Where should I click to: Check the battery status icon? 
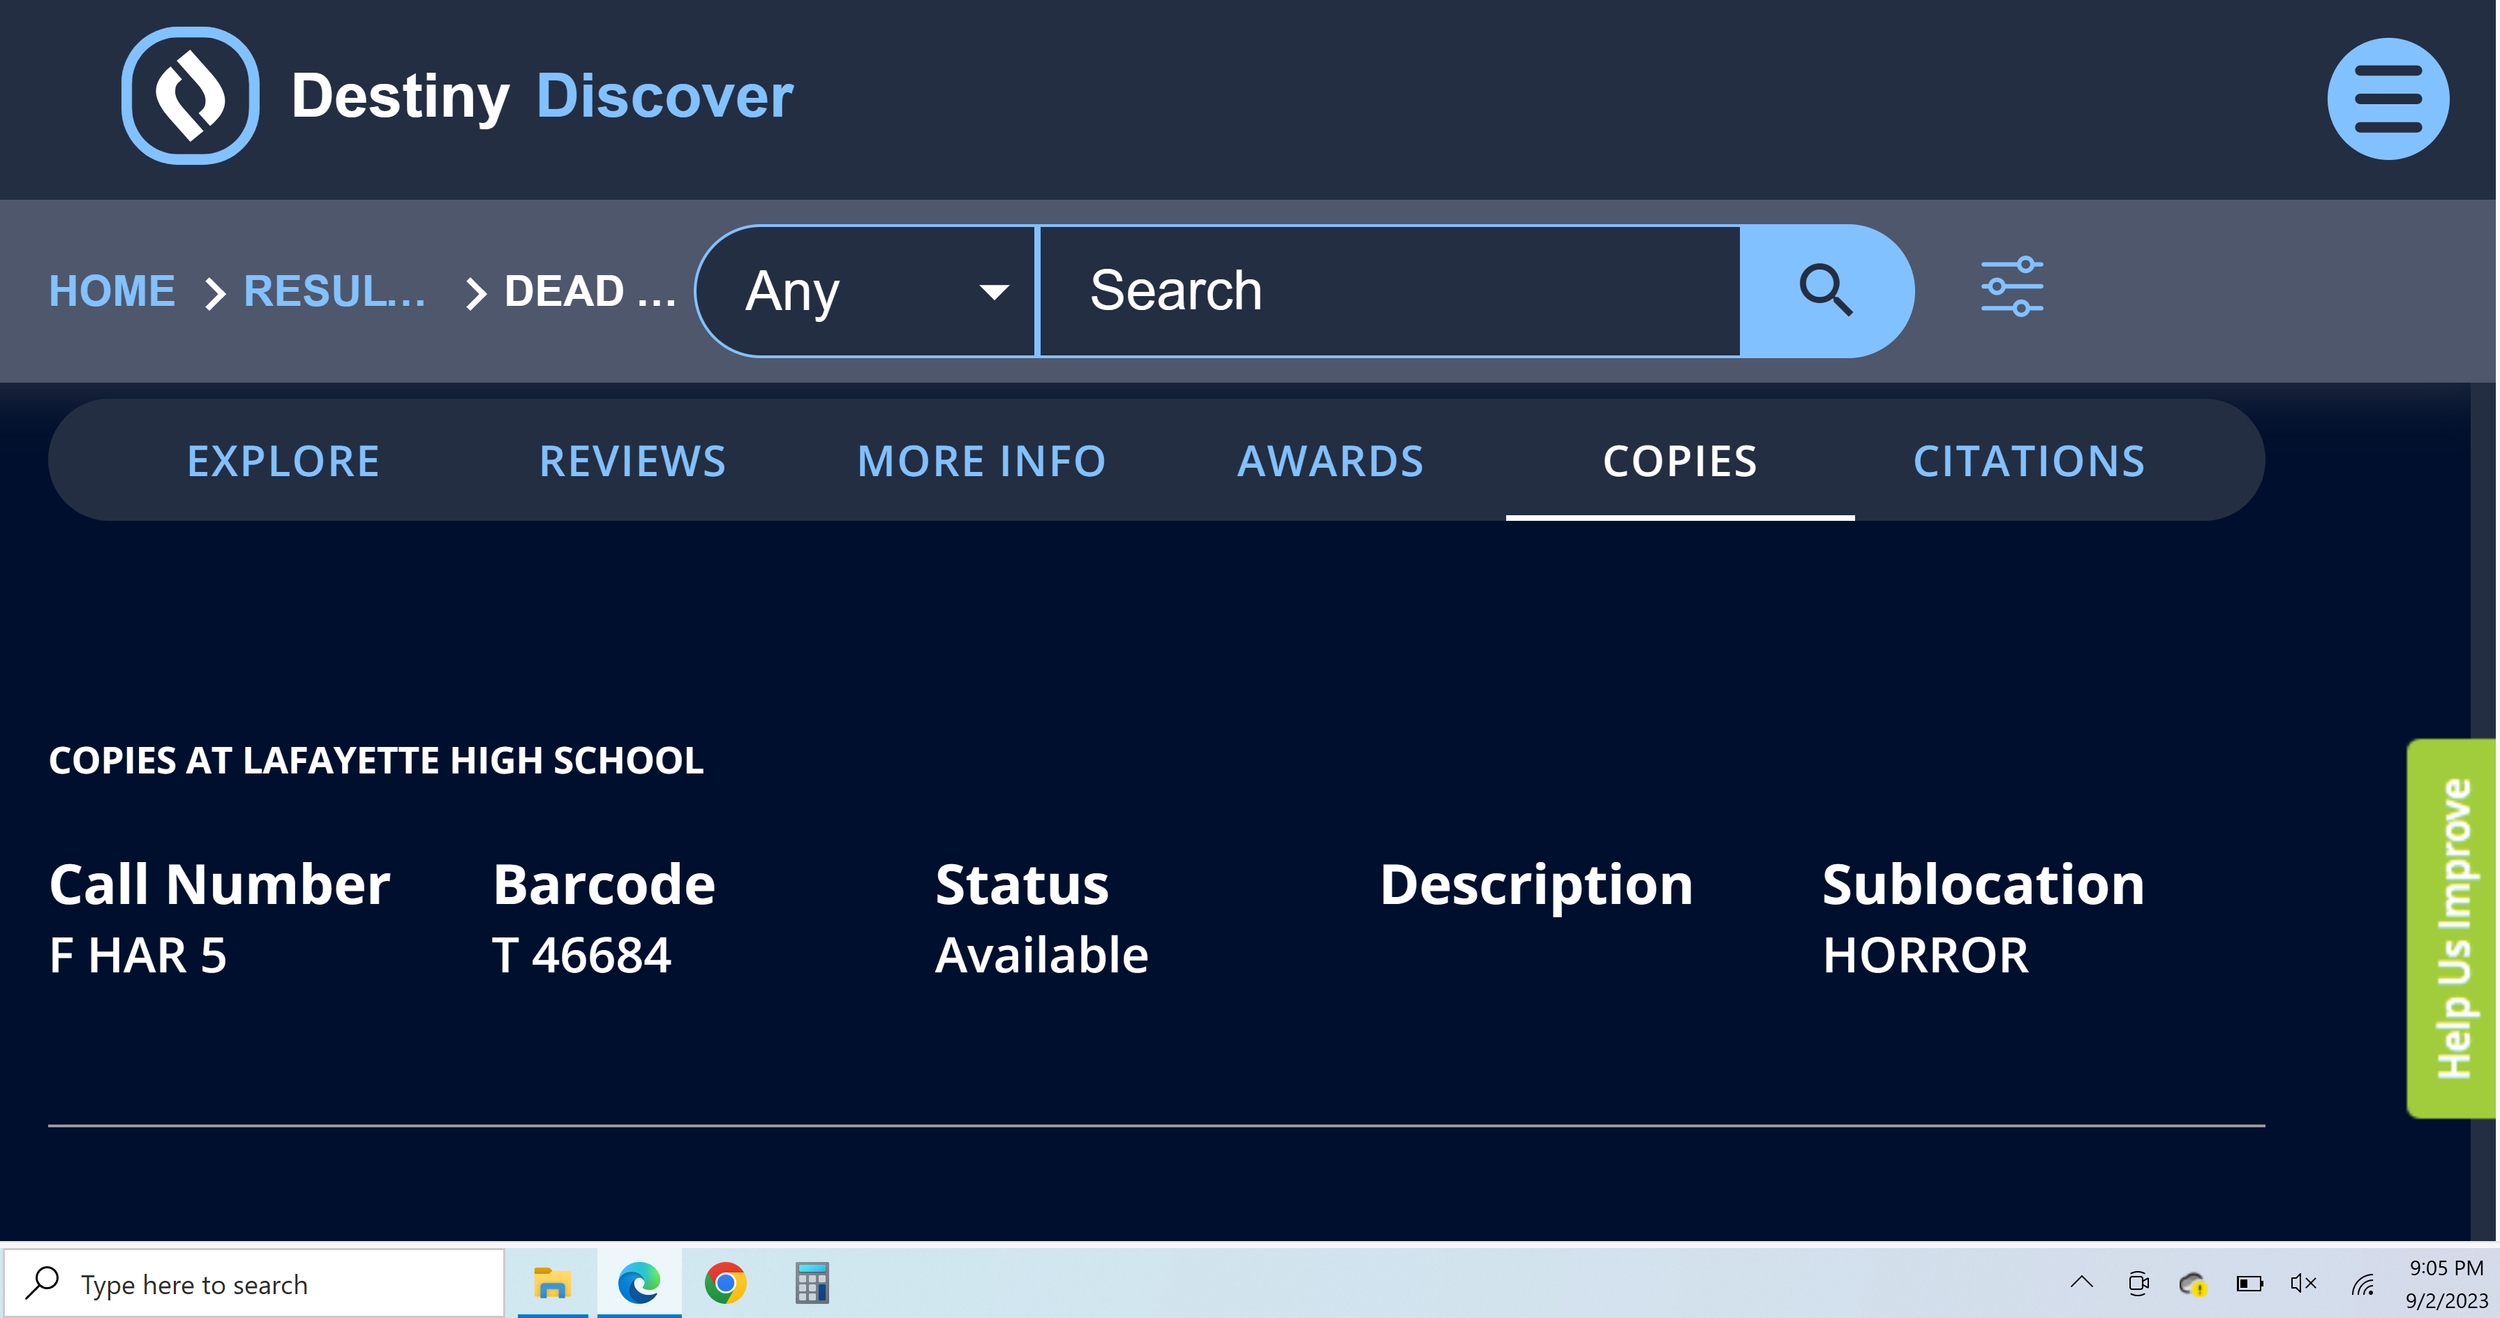(2249, 1284)
